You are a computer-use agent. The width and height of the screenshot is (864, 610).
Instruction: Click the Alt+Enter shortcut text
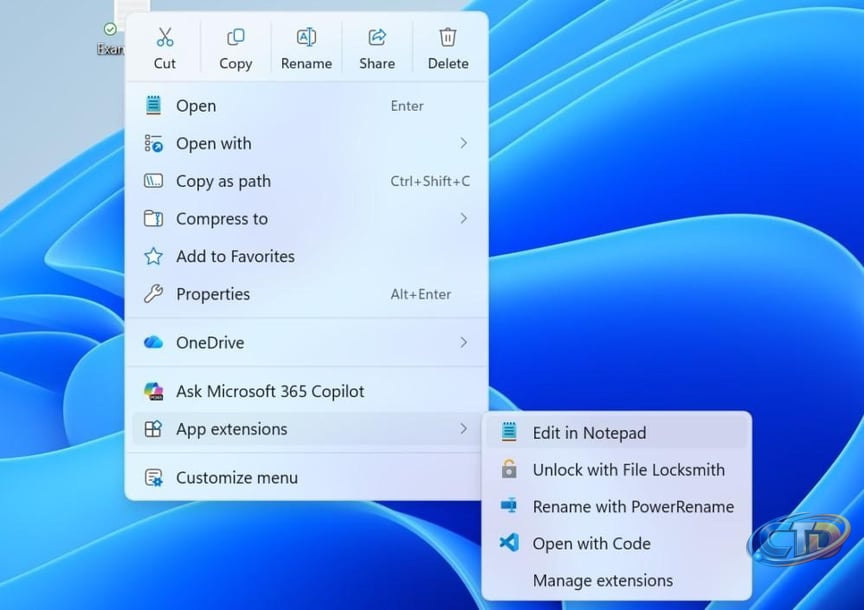421,294
